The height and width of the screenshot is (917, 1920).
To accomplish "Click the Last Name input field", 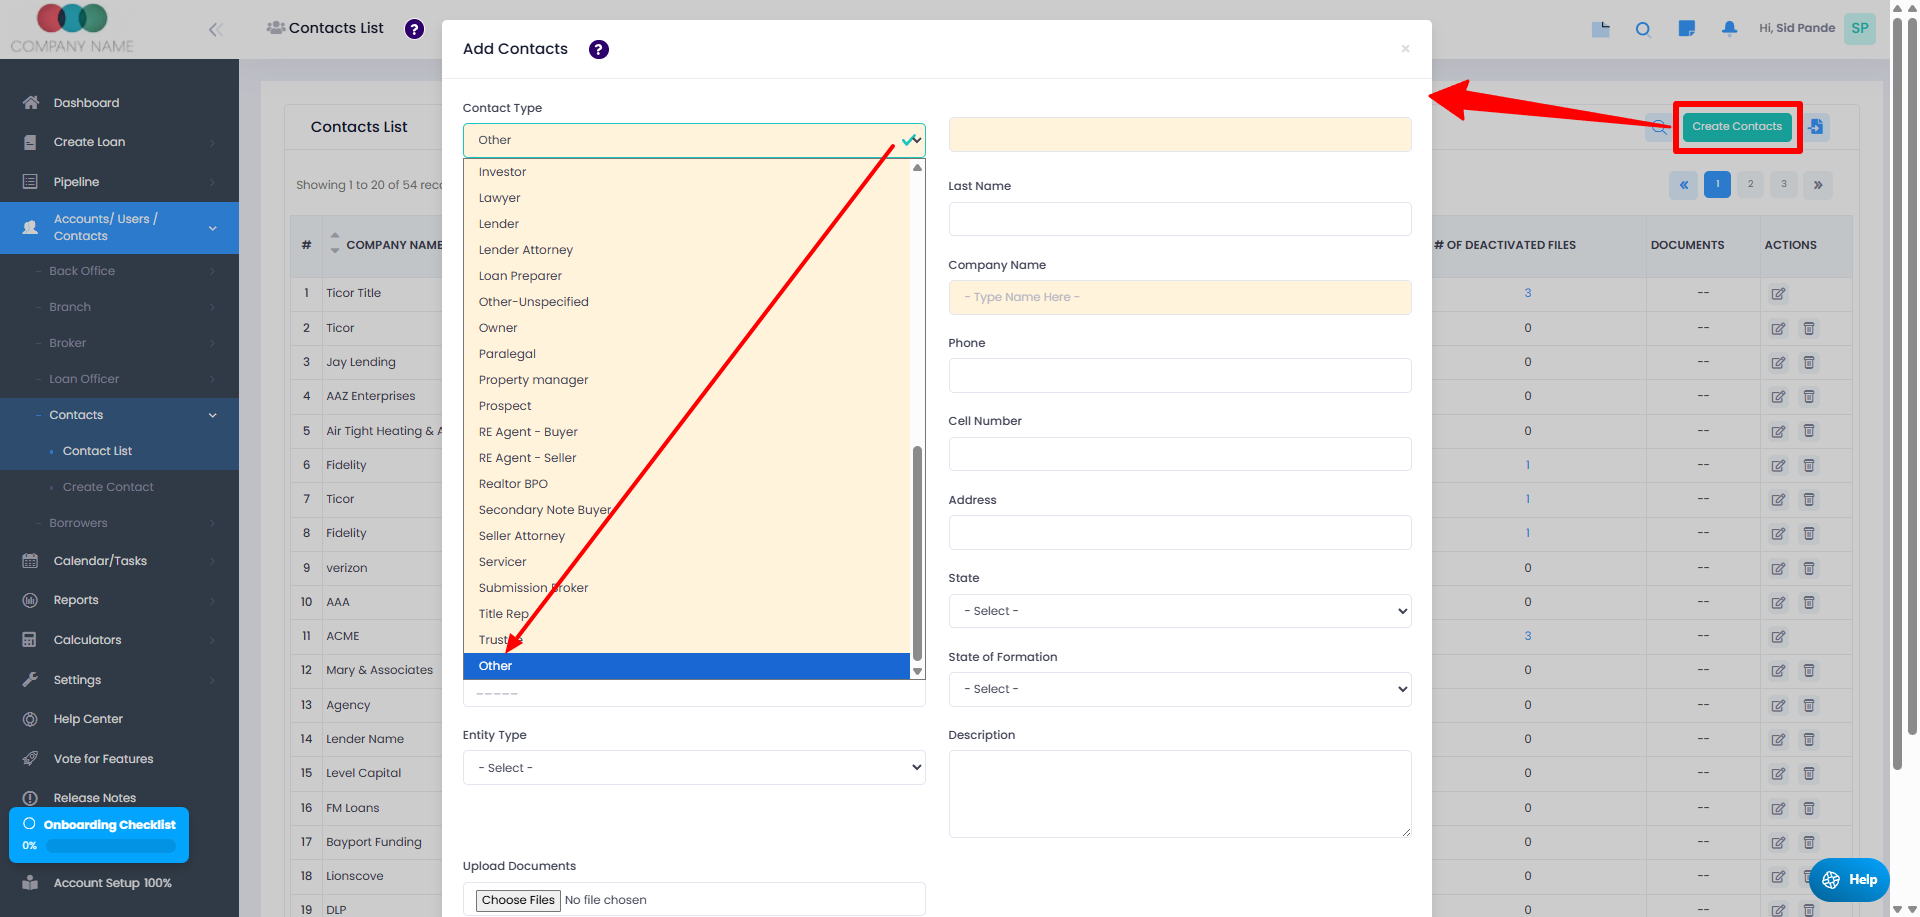I will (x=1179, y=219).
